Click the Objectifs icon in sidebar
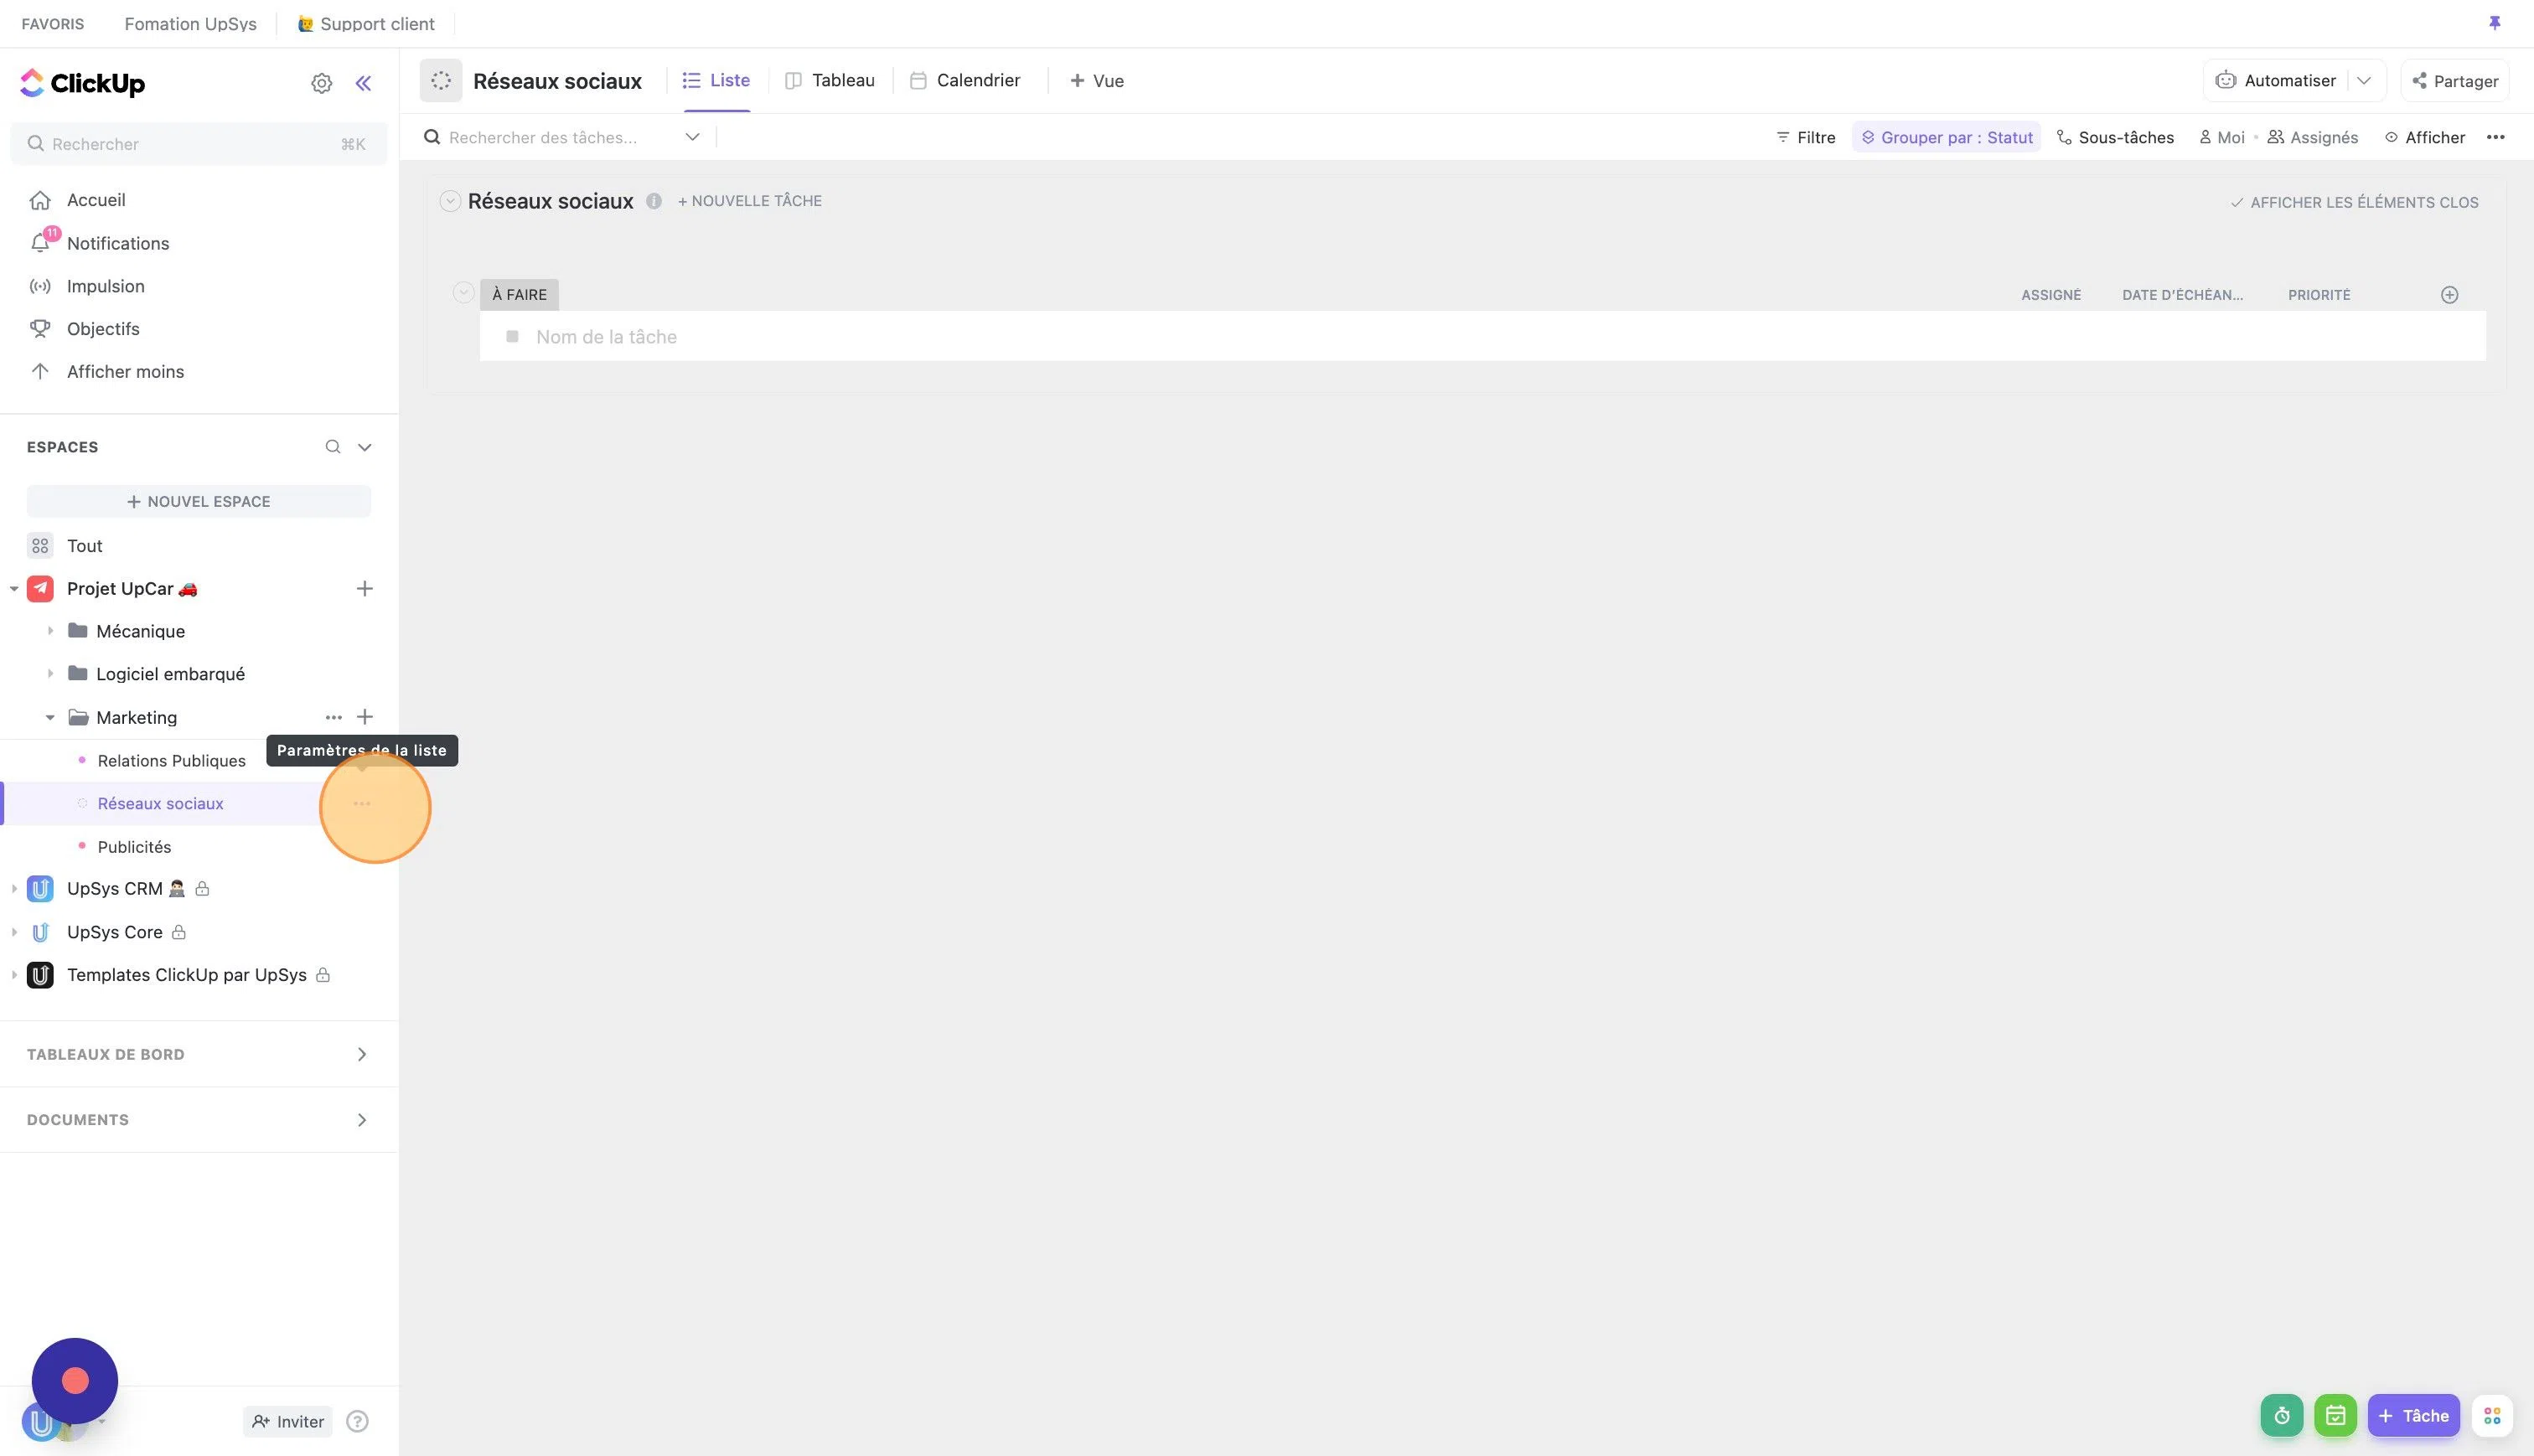Image resolution: width=2534 pixels, height=1456 pixels. pos(39,328)
